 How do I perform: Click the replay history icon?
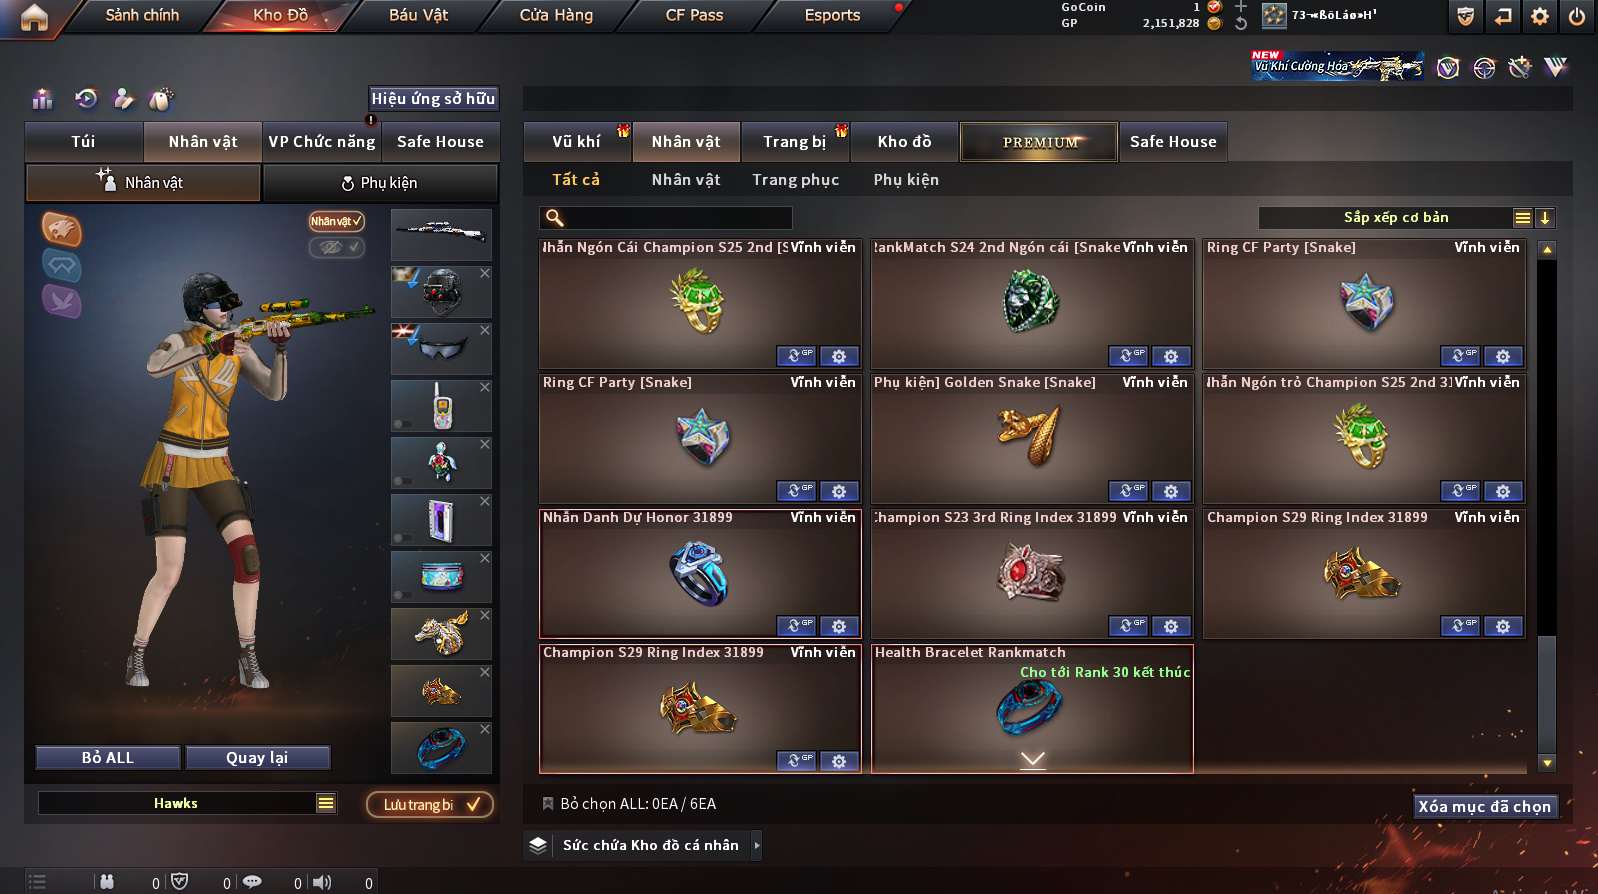[x=86, y=98]
